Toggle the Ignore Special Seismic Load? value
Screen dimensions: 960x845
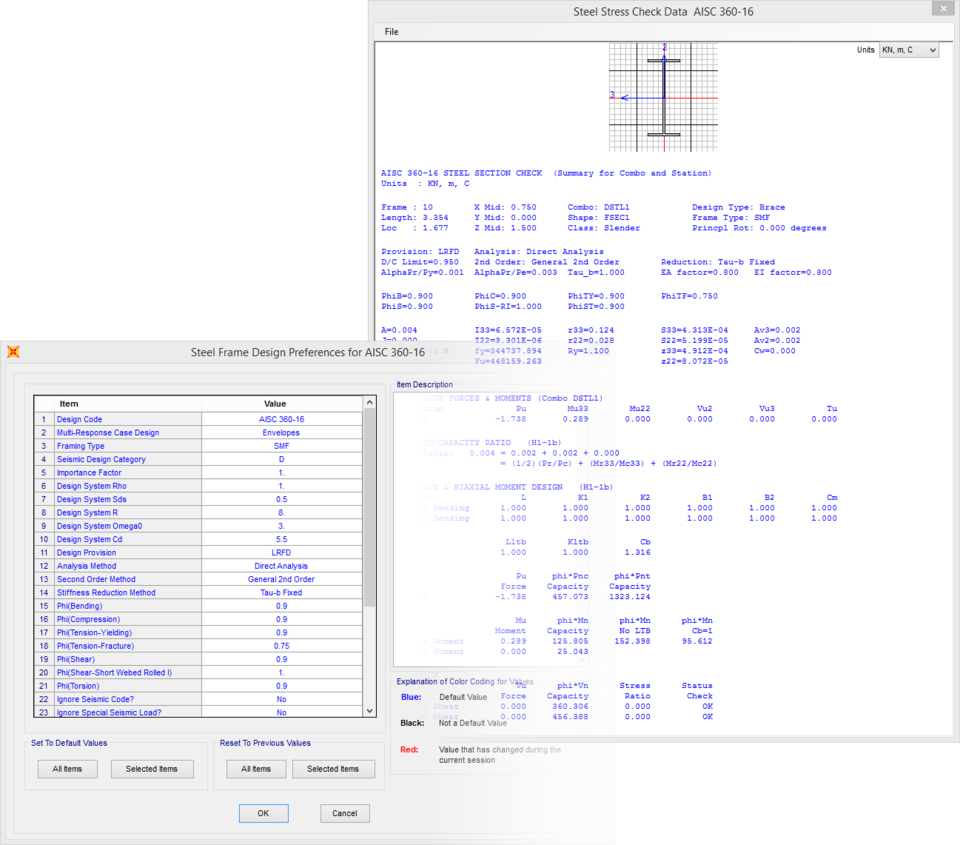[281, 712]
